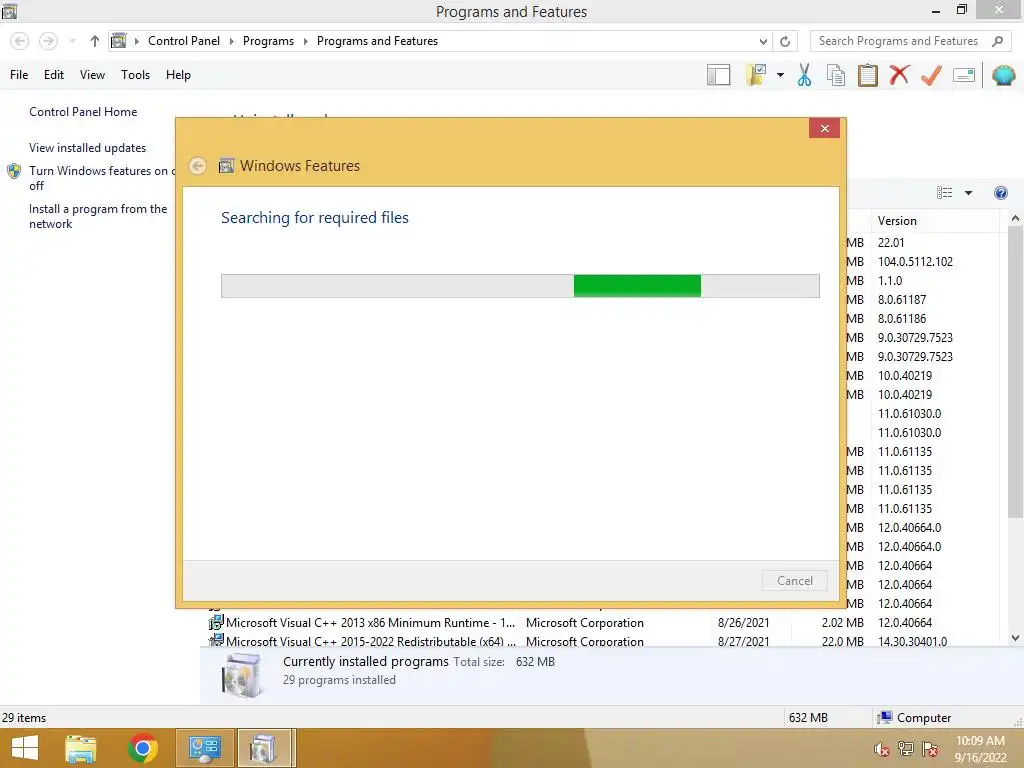
Task: Click the list scroll up arrow
Action: pyautogui.click(x=1015, y=219)
